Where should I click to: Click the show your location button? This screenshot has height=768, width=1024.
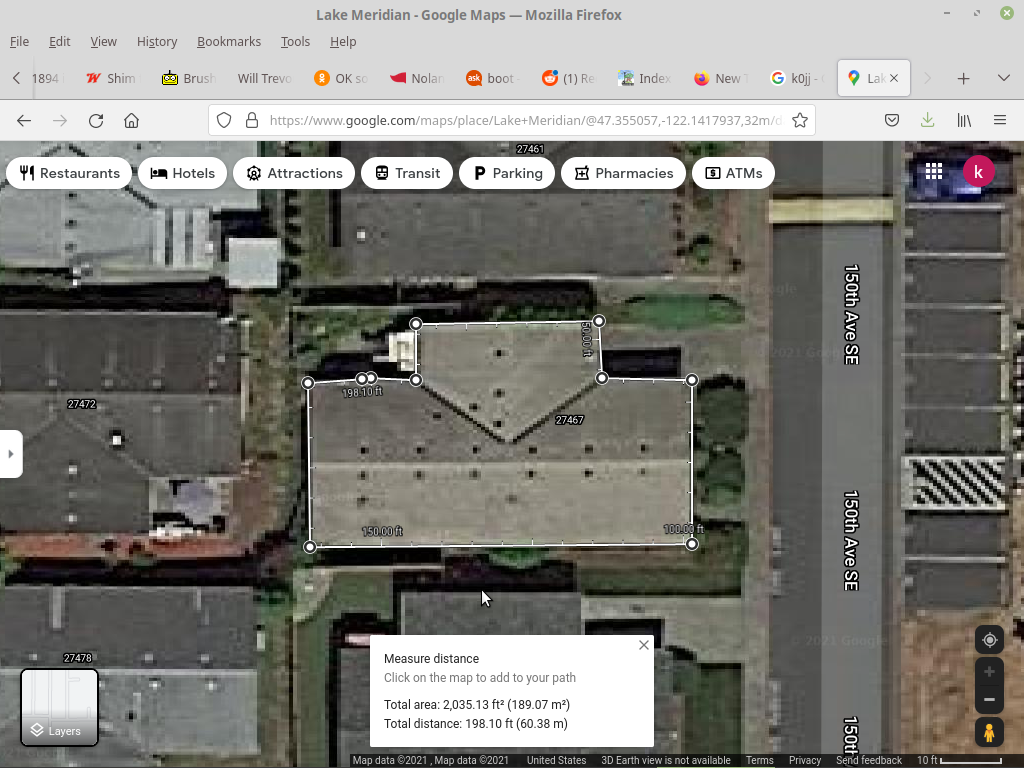click(989, 640)
